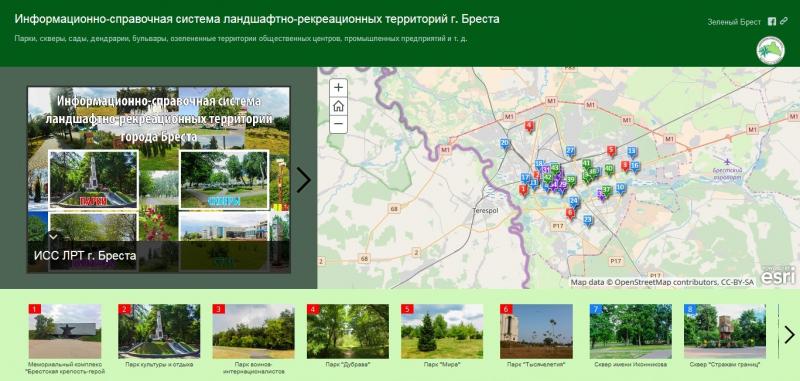Click the OpenStreetMap contributors attribution text
800x381 pixels.
[662, 282]
